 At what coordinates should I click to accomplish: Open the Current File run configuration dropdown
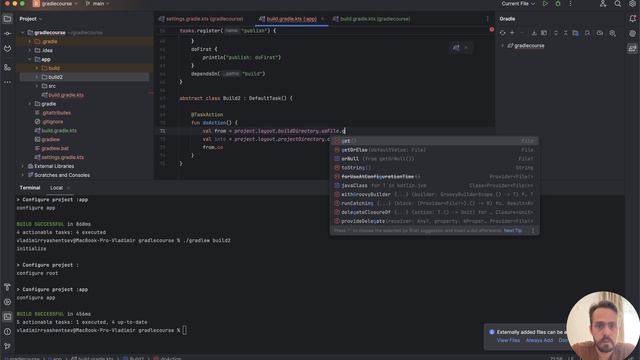click(518, 4)
